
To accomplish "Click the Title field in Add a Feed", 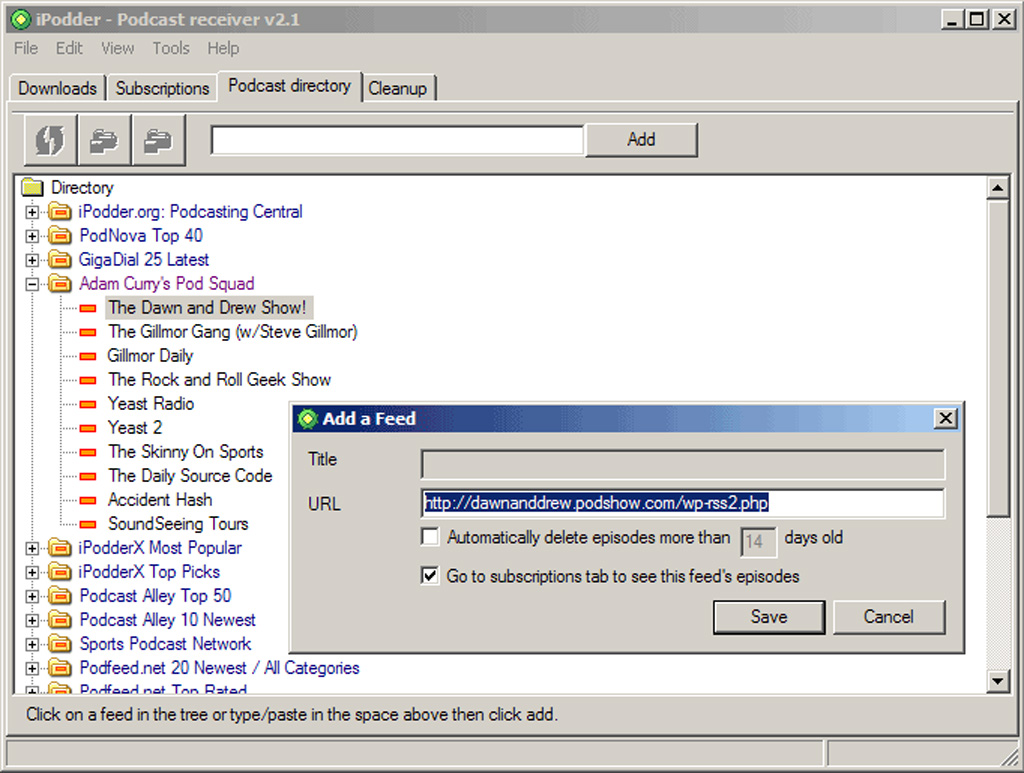I will 682,464.
